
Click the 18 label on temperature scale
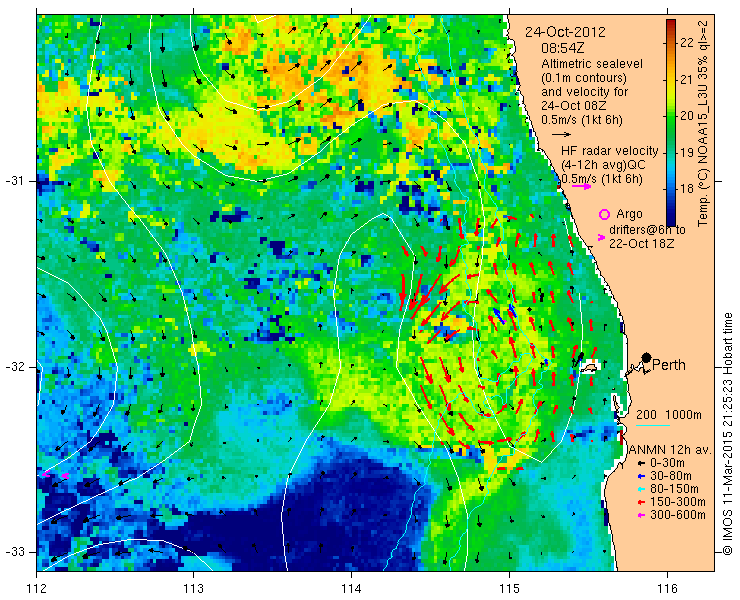click(x=687, y=189)
